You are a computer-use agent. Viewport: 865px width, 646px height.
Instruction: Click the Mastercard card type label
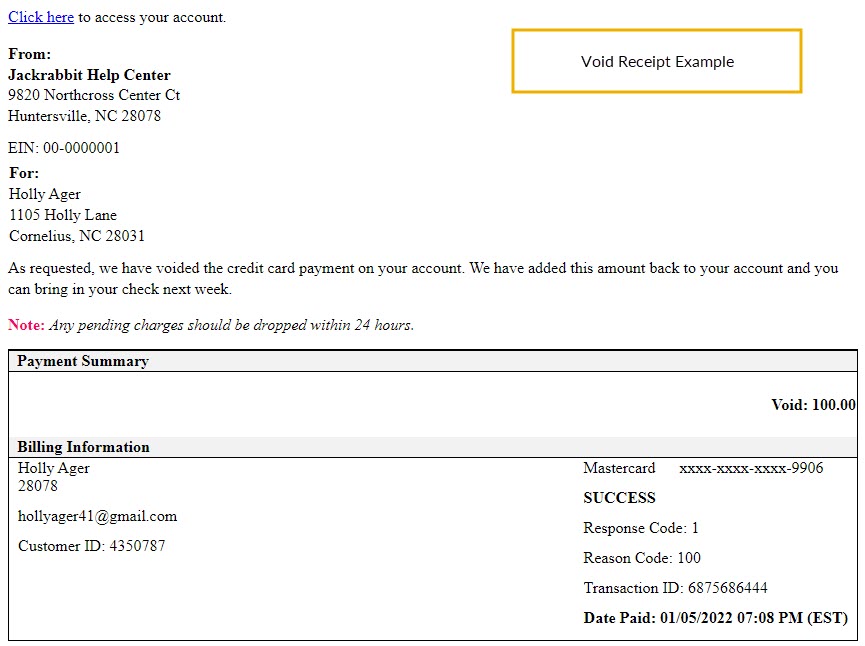619,468
